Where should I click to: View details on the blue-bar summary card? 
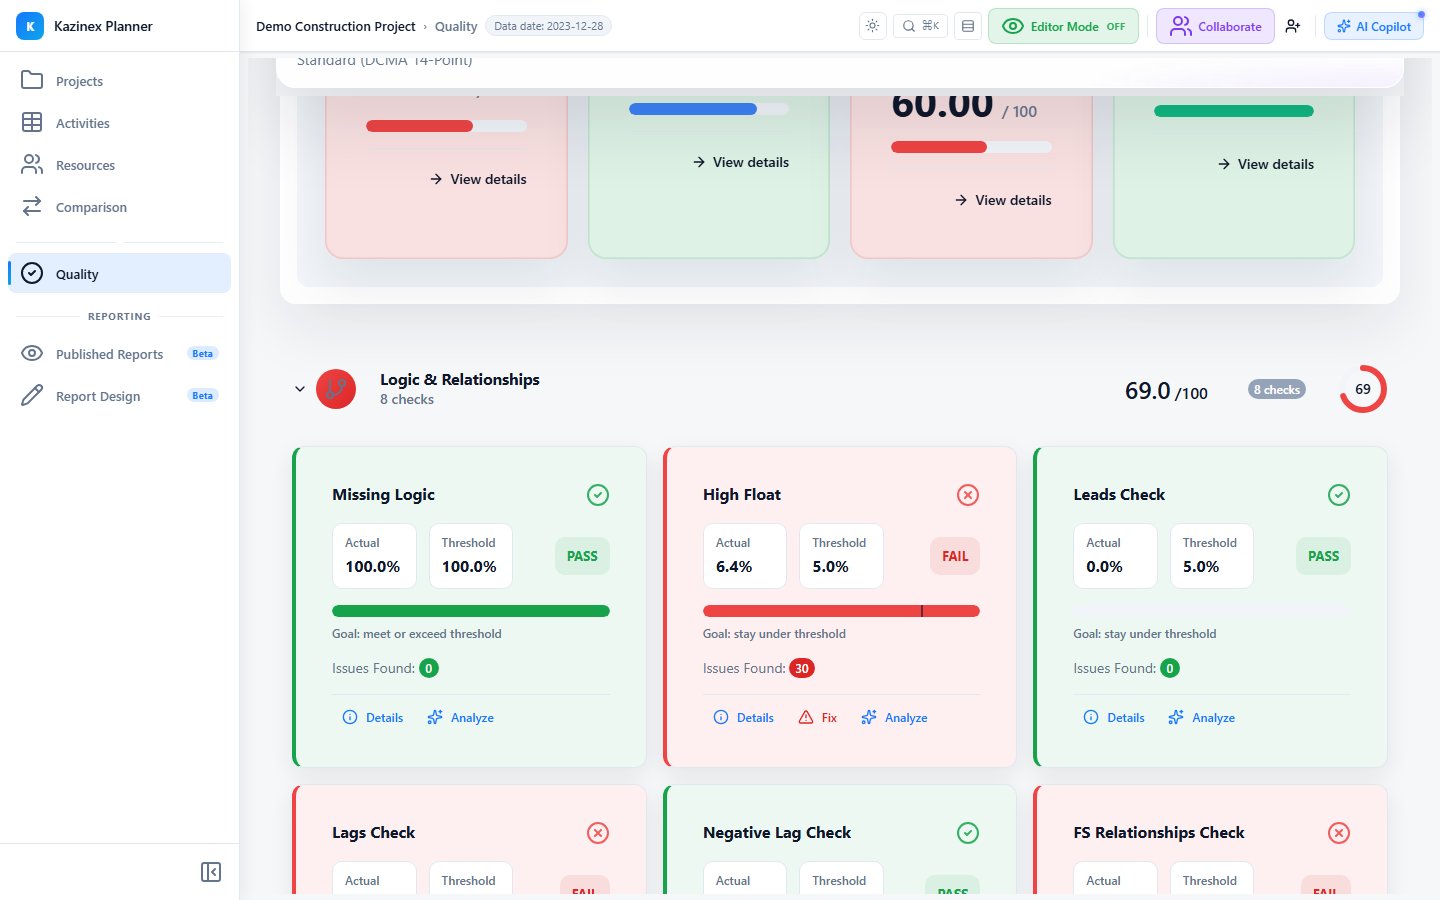[741, 162]
